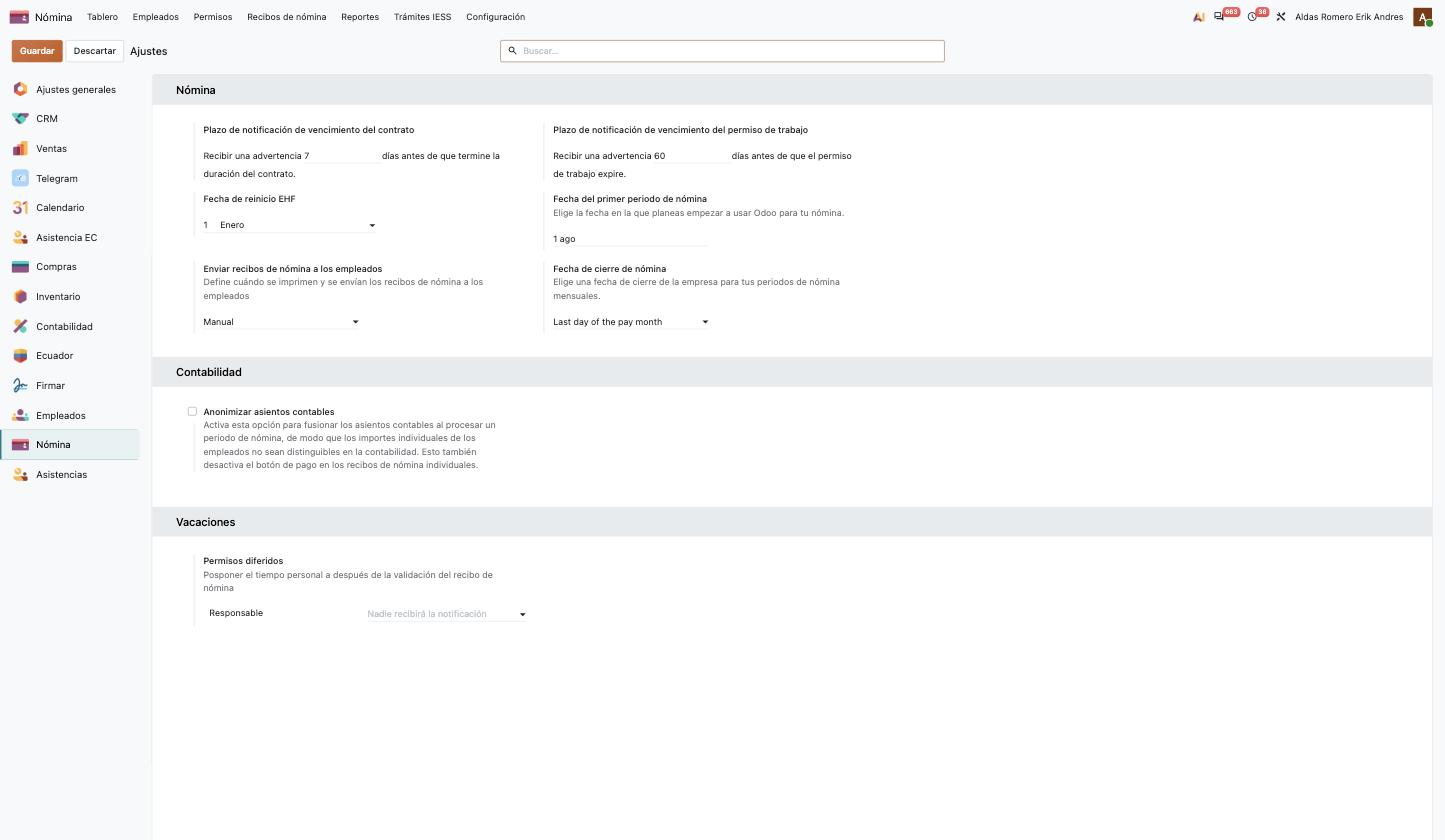The height and width of the screenshot is (840, 1445).
Task: Open the Responsable dropdown field
Action: tap(446, 614)
